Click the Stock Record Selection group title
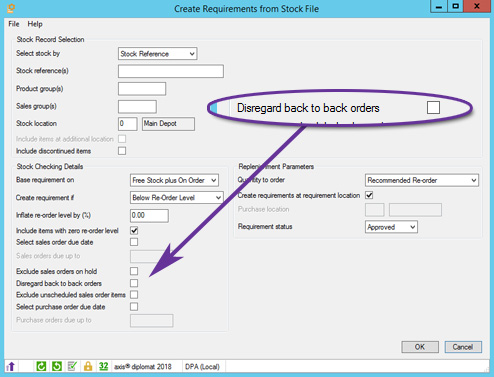The width and height of the screenshot is (494, 377). 50,39
